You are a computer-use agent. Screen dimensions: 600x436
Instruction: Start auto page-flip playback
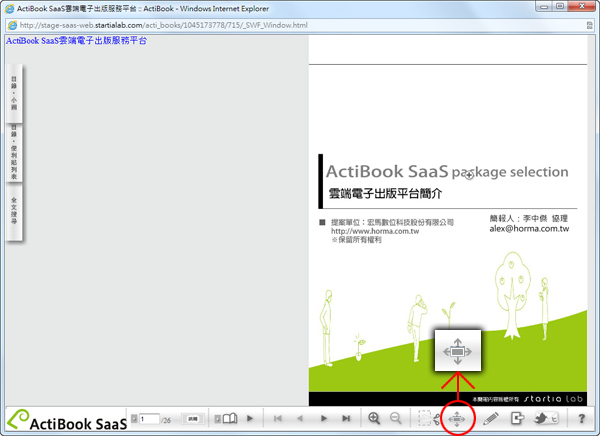[250, 418]
